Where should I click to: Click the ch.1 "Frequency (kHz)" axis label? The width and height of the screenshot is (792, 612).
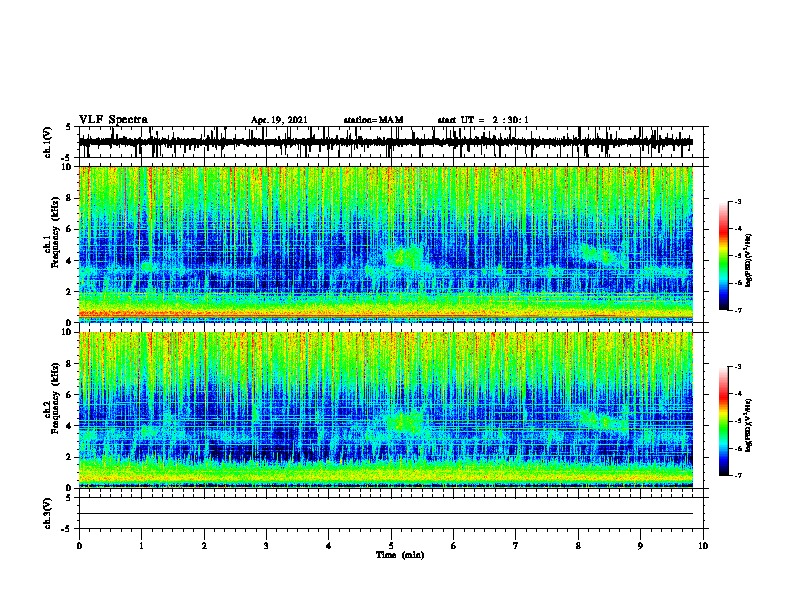55,233
